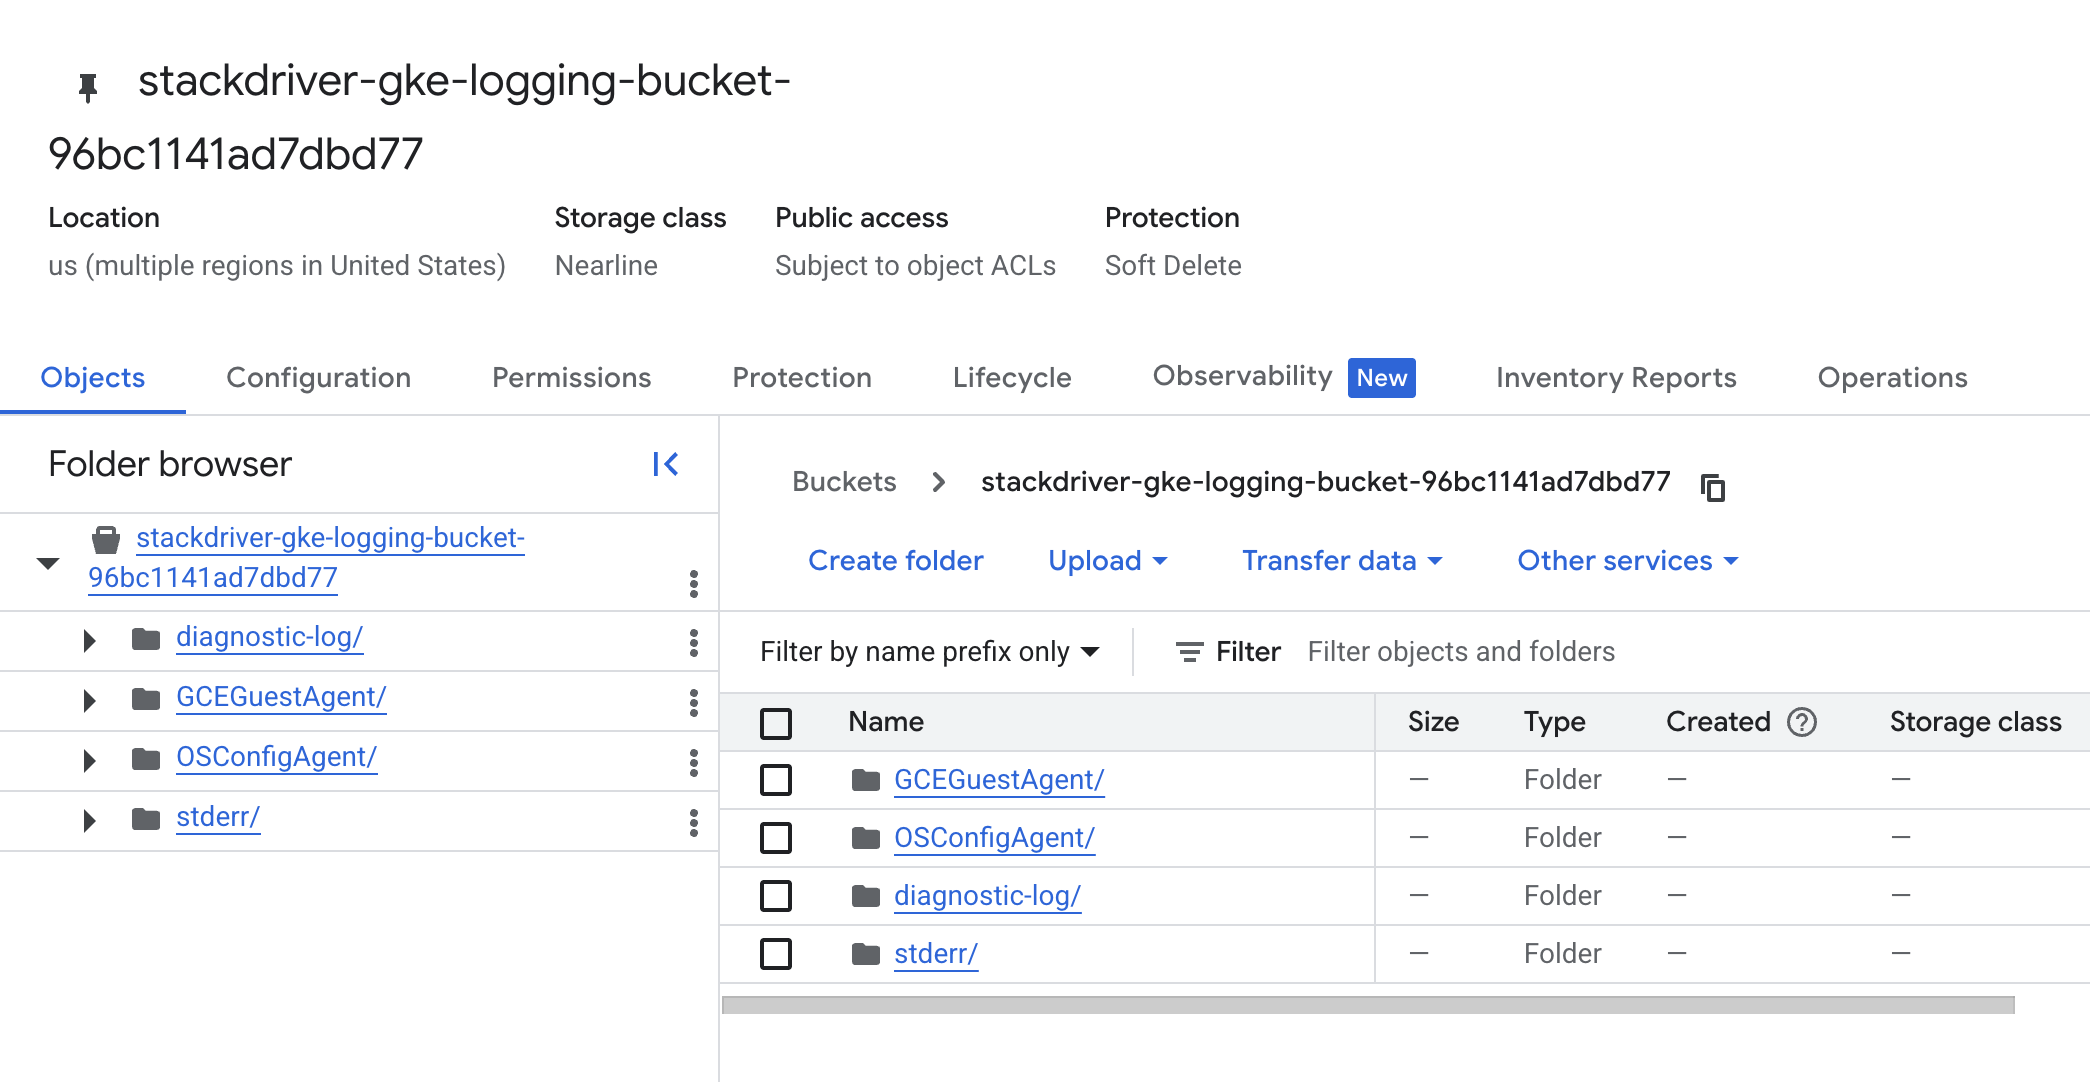This screenshot has width=2090, height=1082.
Task: Click the Type column header
Action: tap(1554, 722)
